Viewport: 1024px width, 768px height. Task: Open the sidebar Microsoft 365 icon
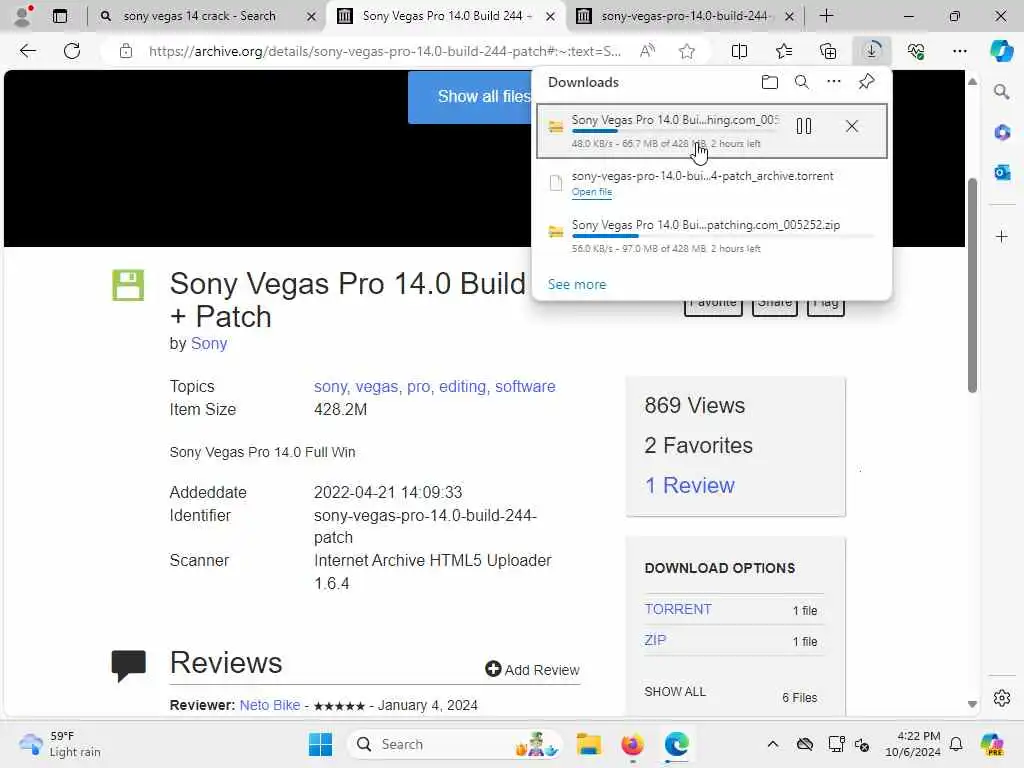pyautogui.click(x=1002, y=133)
